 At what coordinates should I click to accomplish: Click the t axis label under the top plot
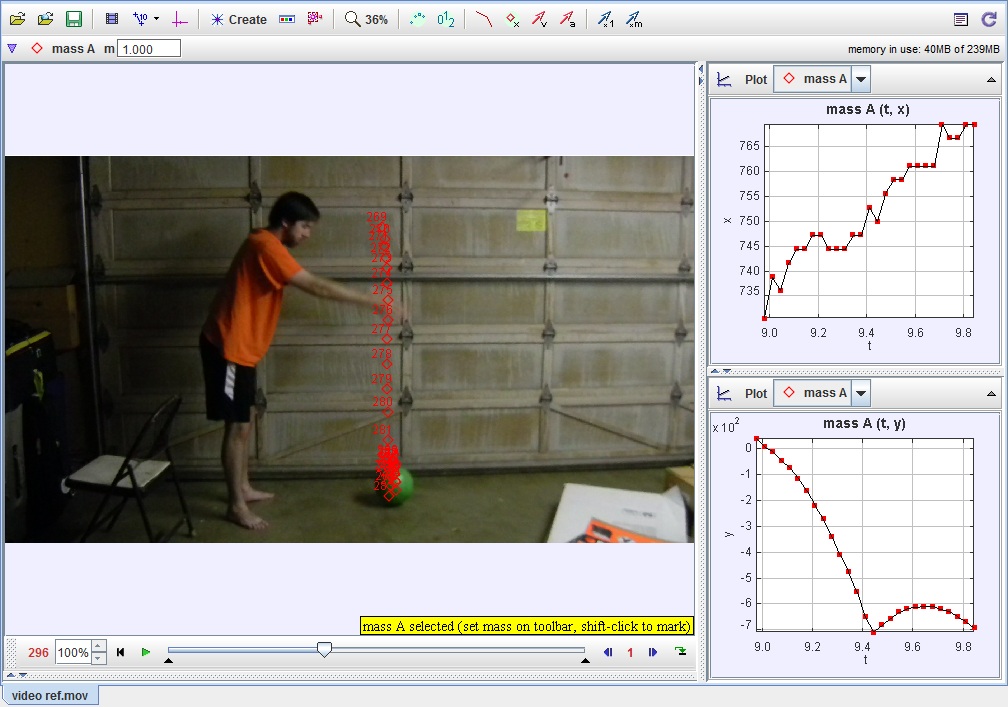coord(869,346)
